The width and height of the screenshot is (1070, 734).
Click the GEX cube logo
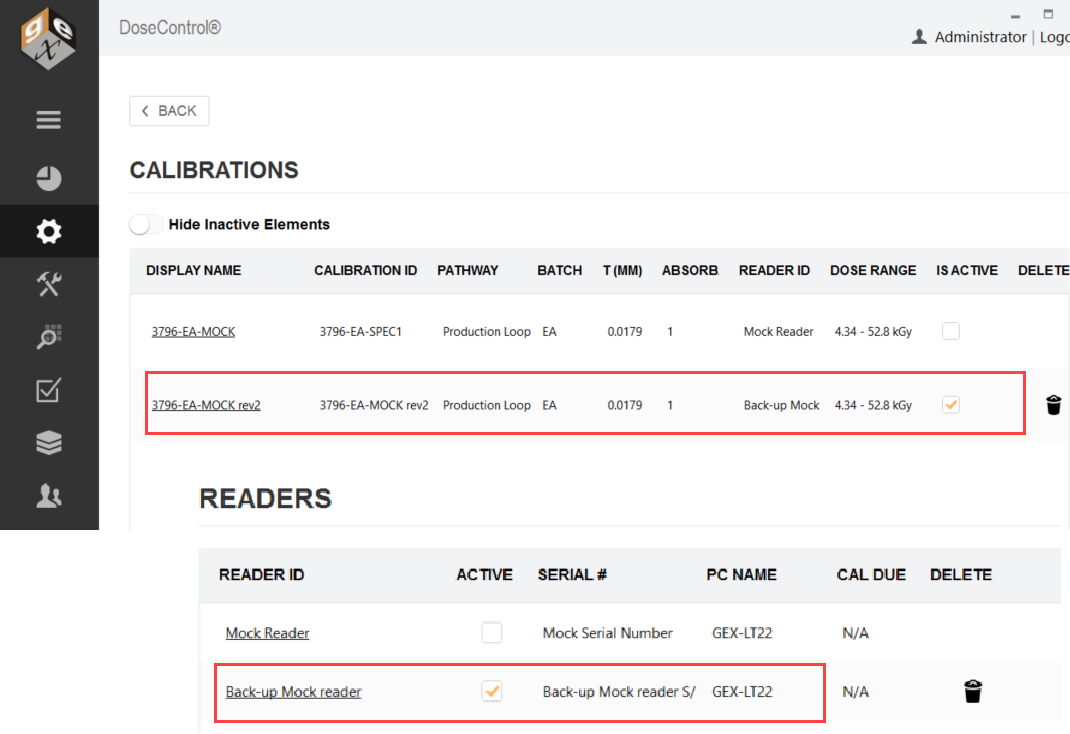tap(48, 38)
